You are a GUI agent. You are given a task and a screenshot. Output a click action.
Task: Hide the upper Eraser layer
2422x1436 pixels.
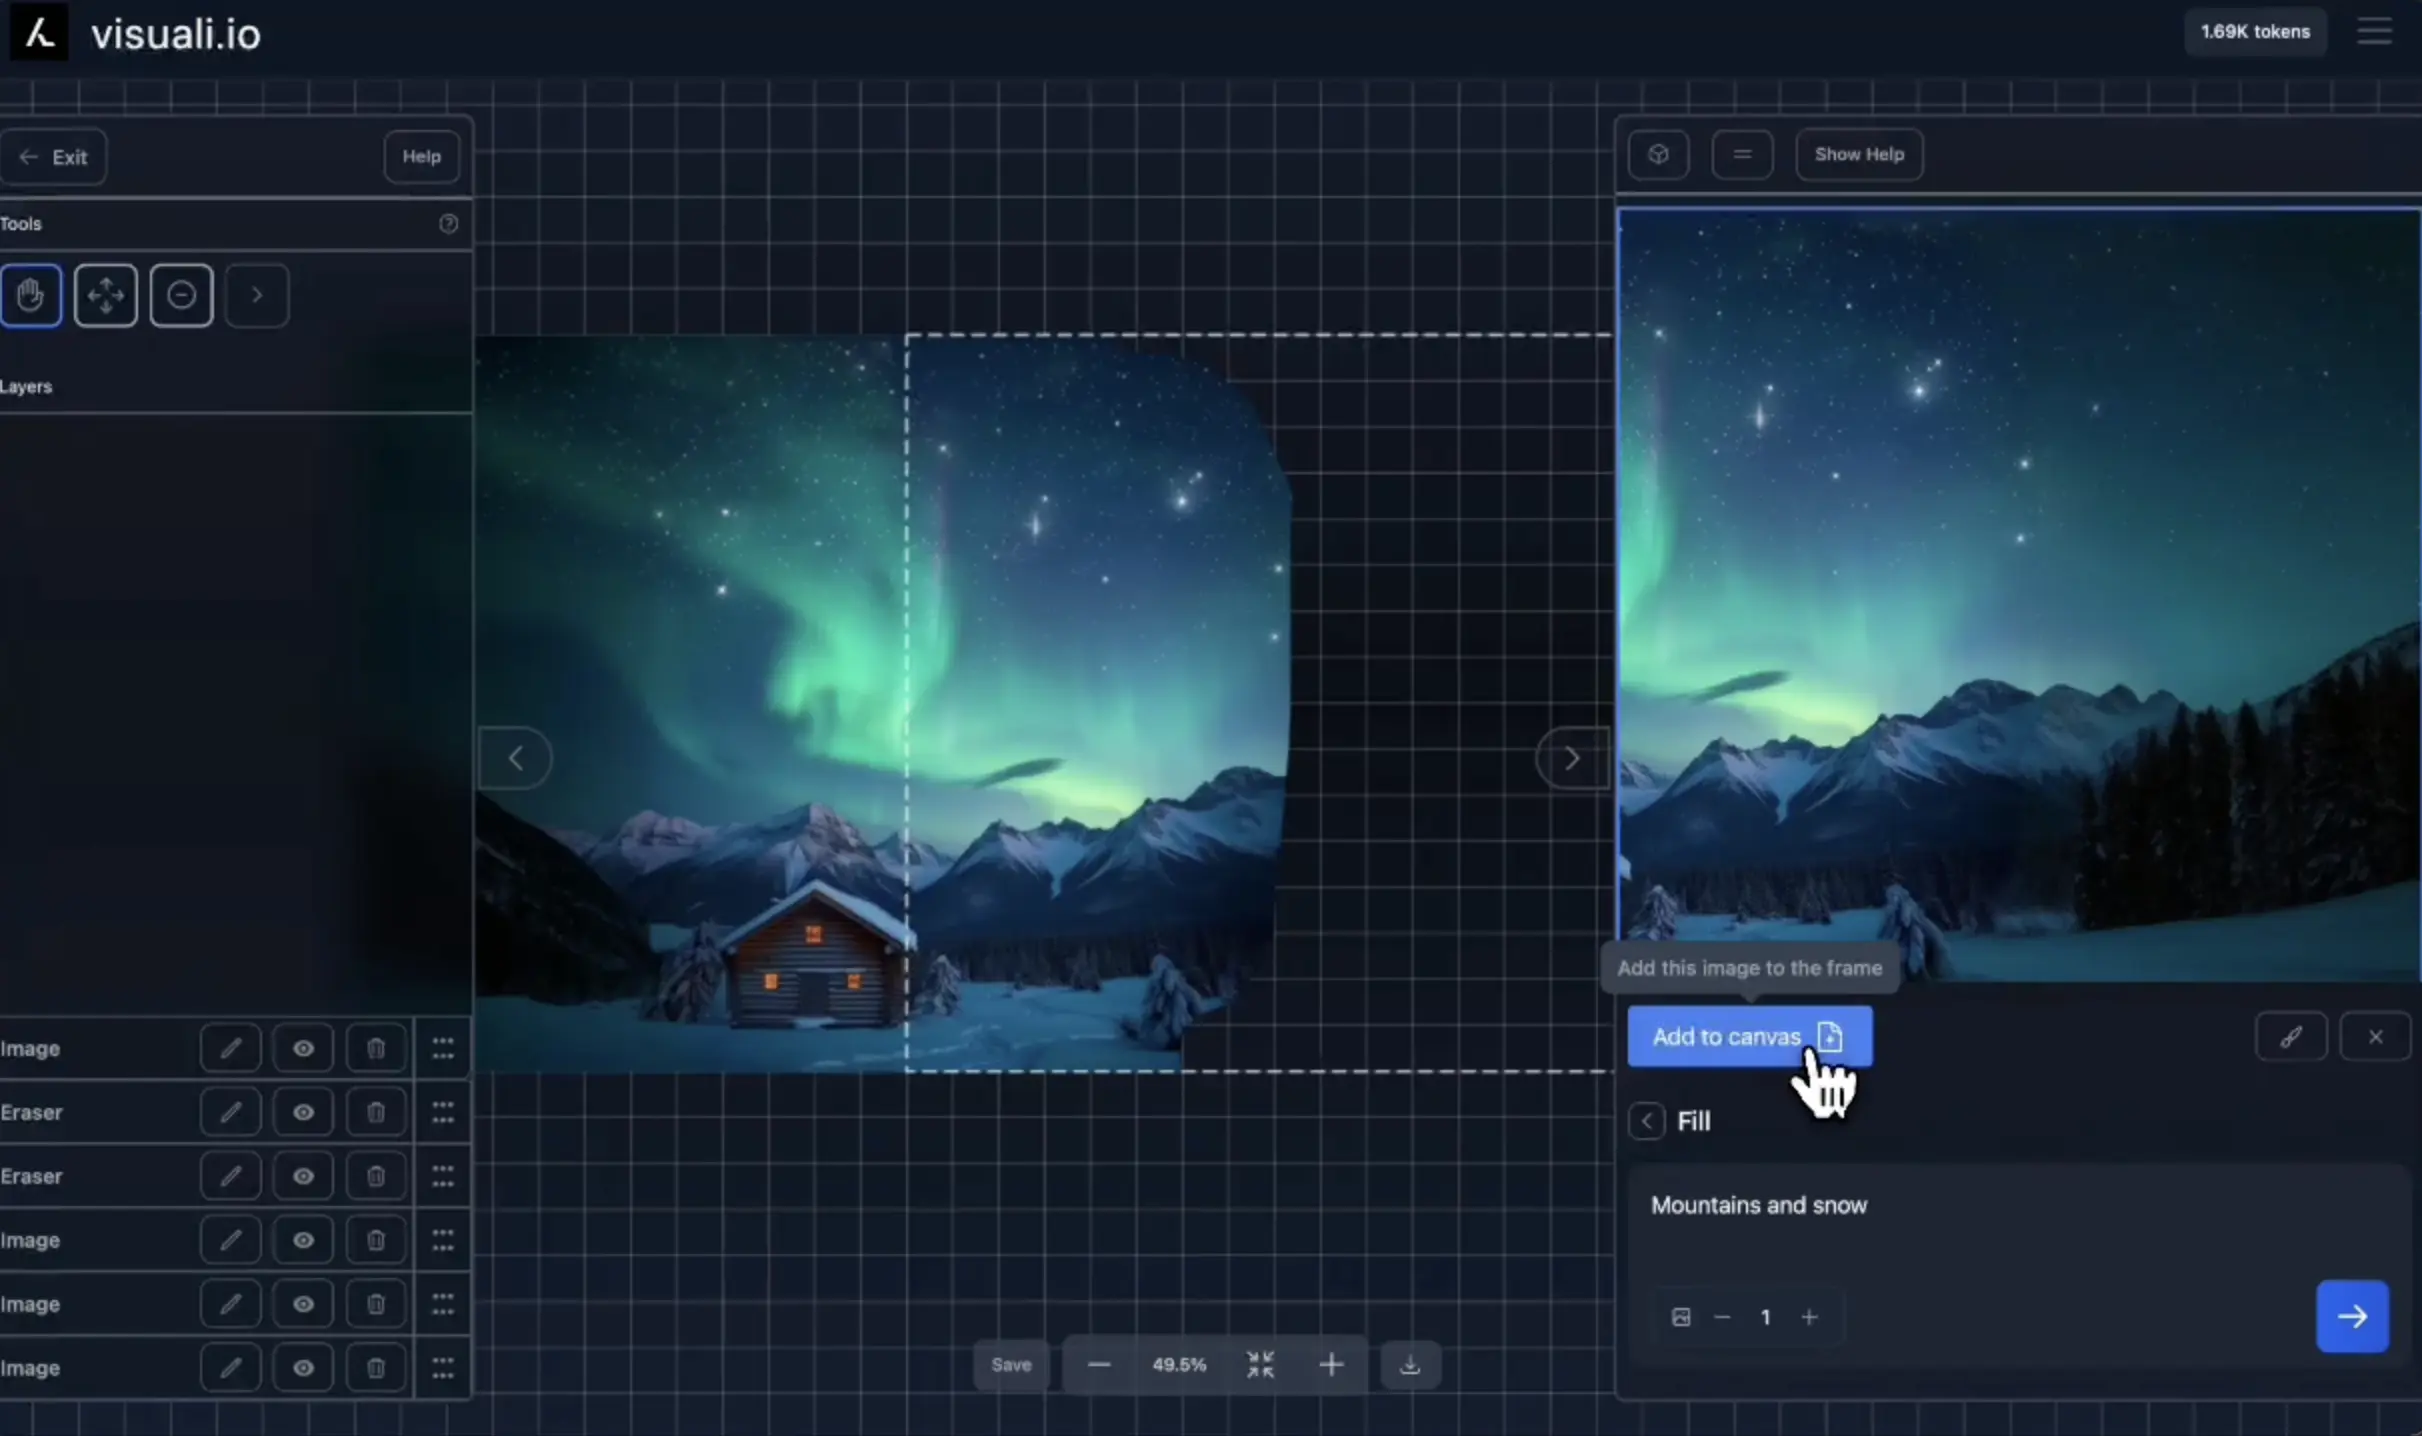pyautogui.click(x=303, y=1112)
